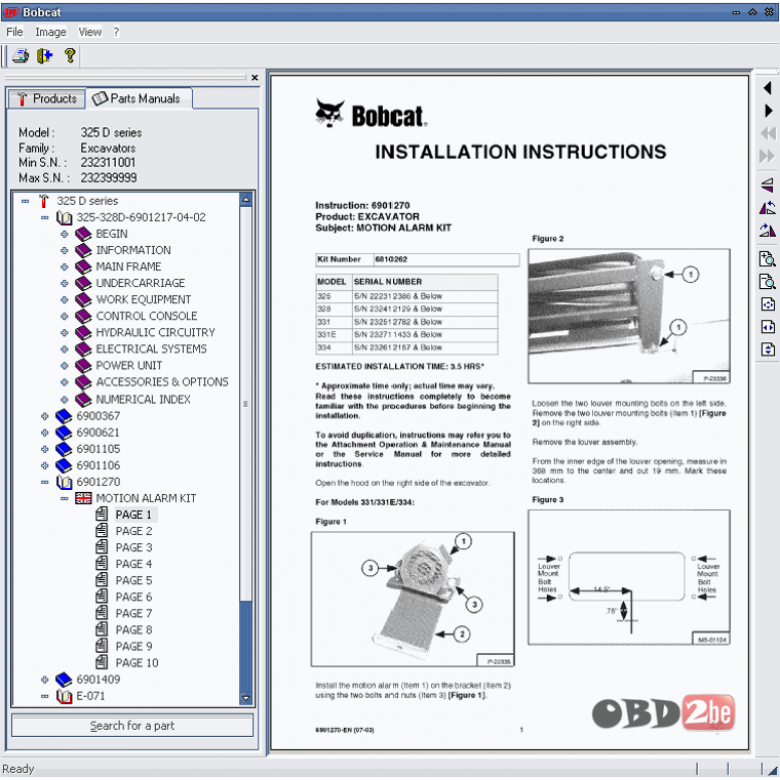Click the blue tree scrollbar thumb
The width and height of the screenshot is (780, 780).
coord(245,646)
